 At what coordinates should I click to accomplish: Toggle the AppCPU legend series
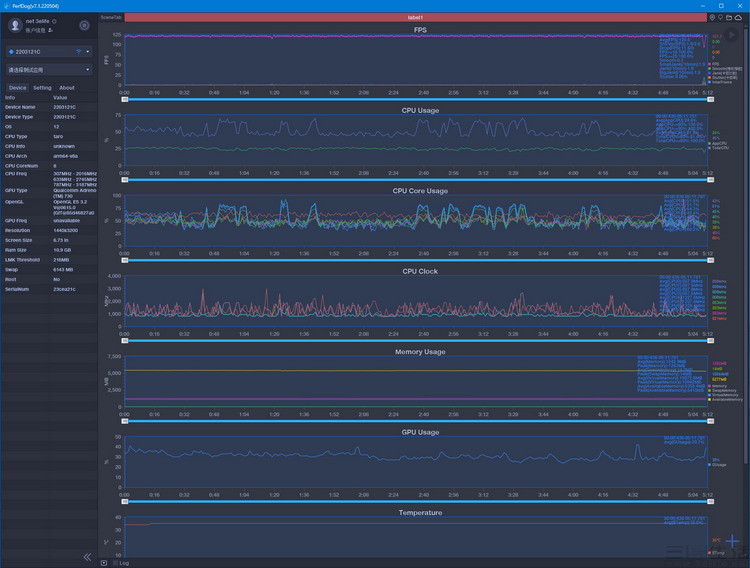(x=717, y=143)
